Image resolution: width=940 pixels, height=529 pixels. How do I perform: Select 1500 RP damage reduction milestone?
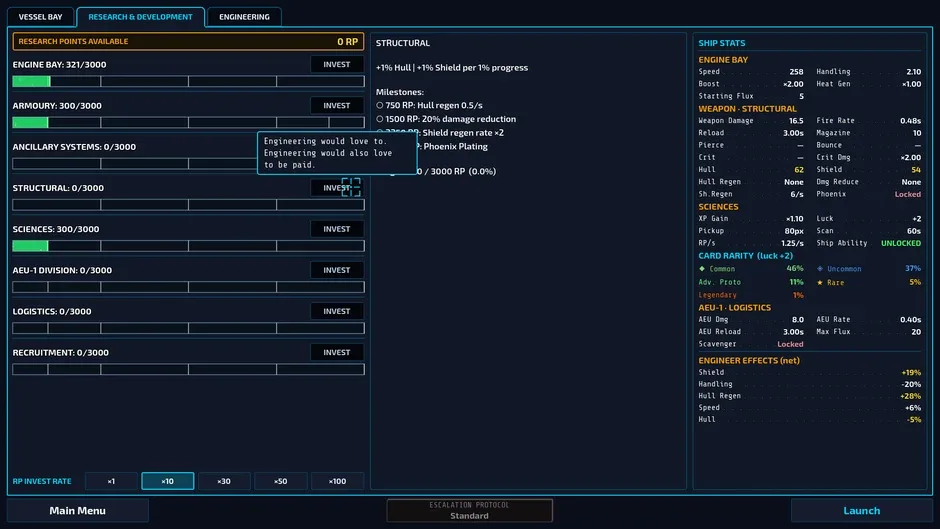(446, 119)
